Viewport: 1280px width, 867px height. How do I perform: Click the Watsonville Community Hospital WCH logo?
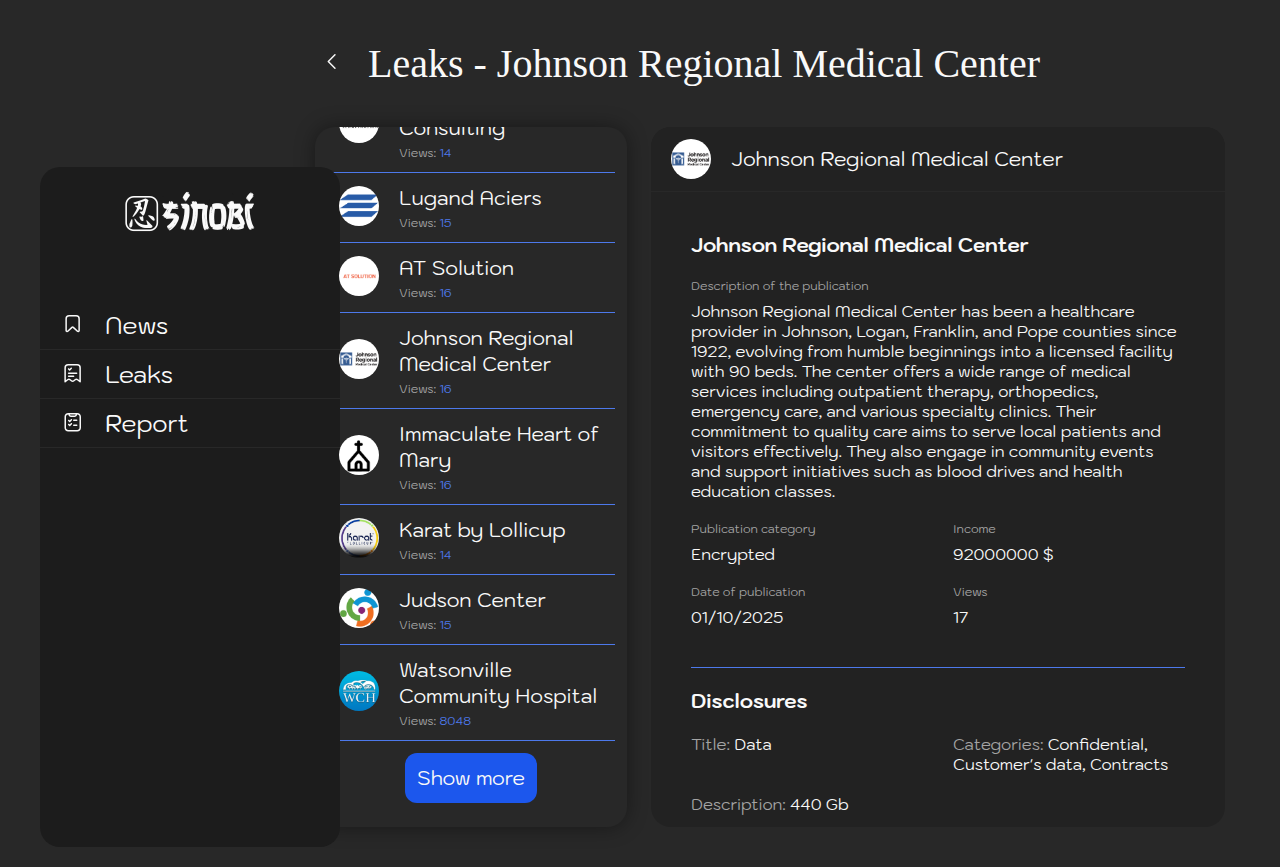point(359,691)
